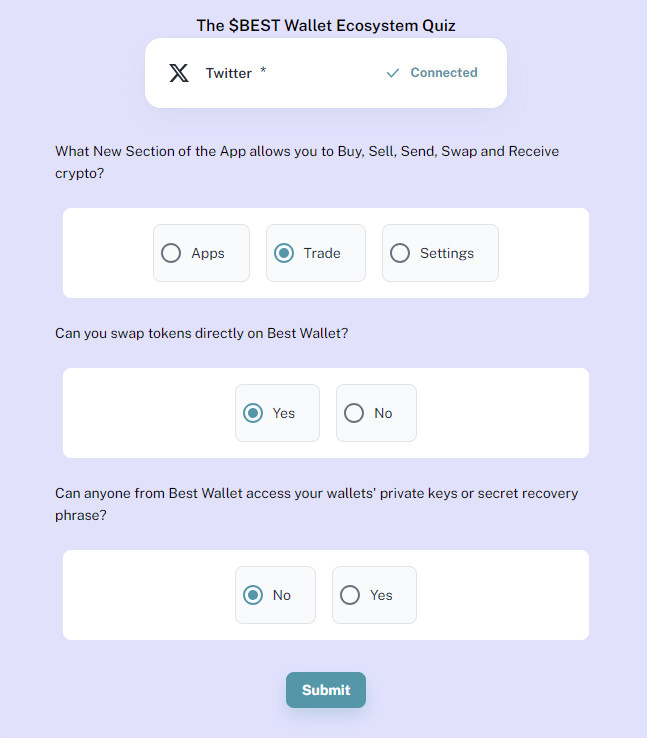Click the word 'Apps' option label
The image size is (647, 738).
208,253
